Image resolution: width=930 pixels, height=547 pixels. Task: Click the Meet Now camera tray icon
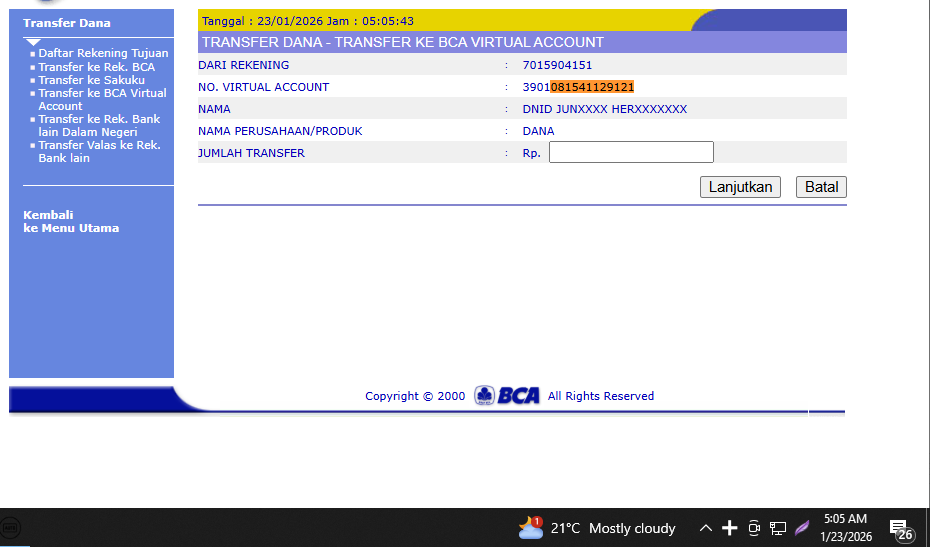pyautogui.click(x=754, y=527)
